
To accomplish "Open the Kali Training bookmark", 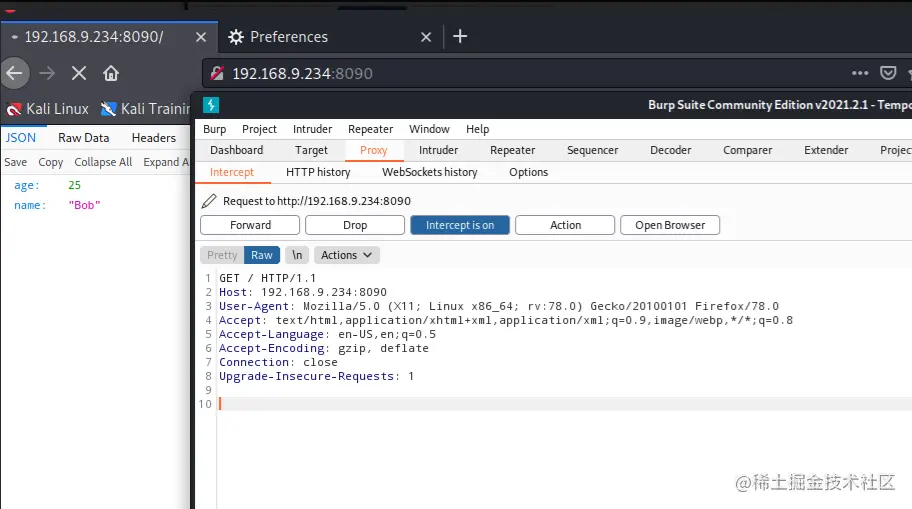I will 145,109.
